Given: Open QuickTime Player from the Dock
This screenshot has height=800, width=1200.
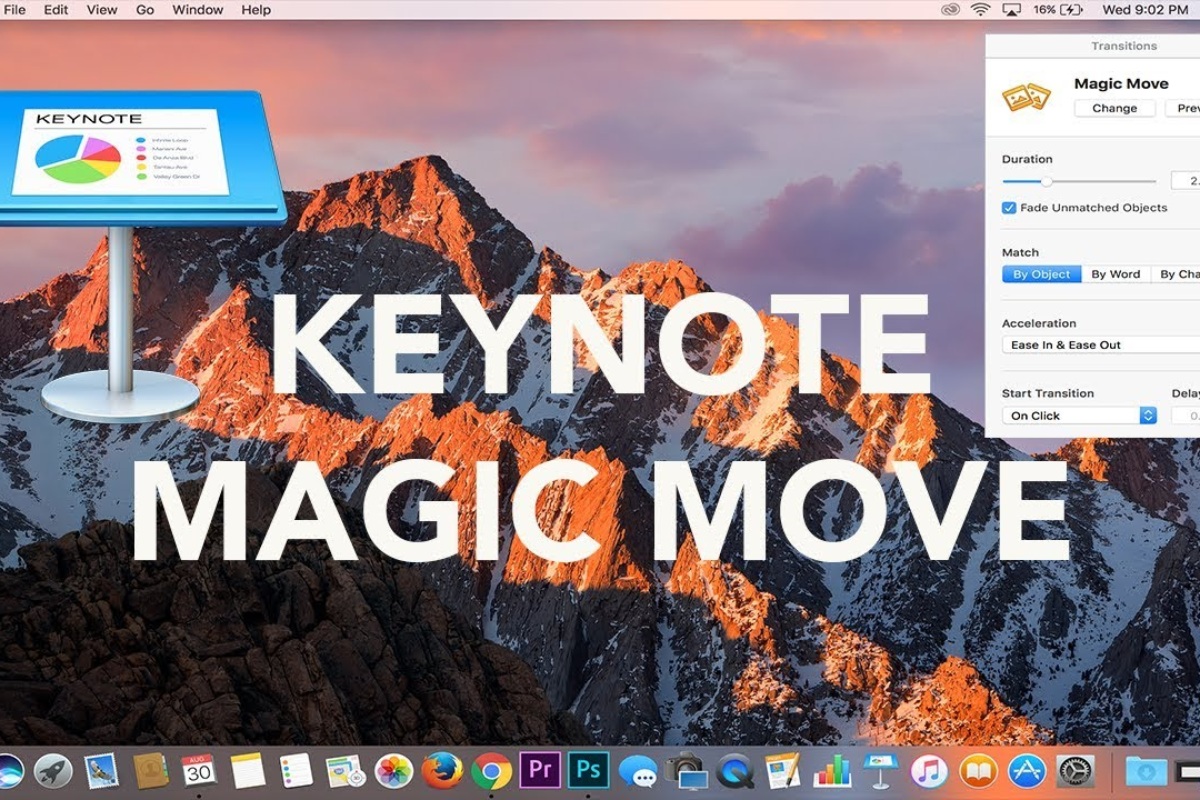Looking at the screenshot, I should pyautogui.click(x=733, y=771).
